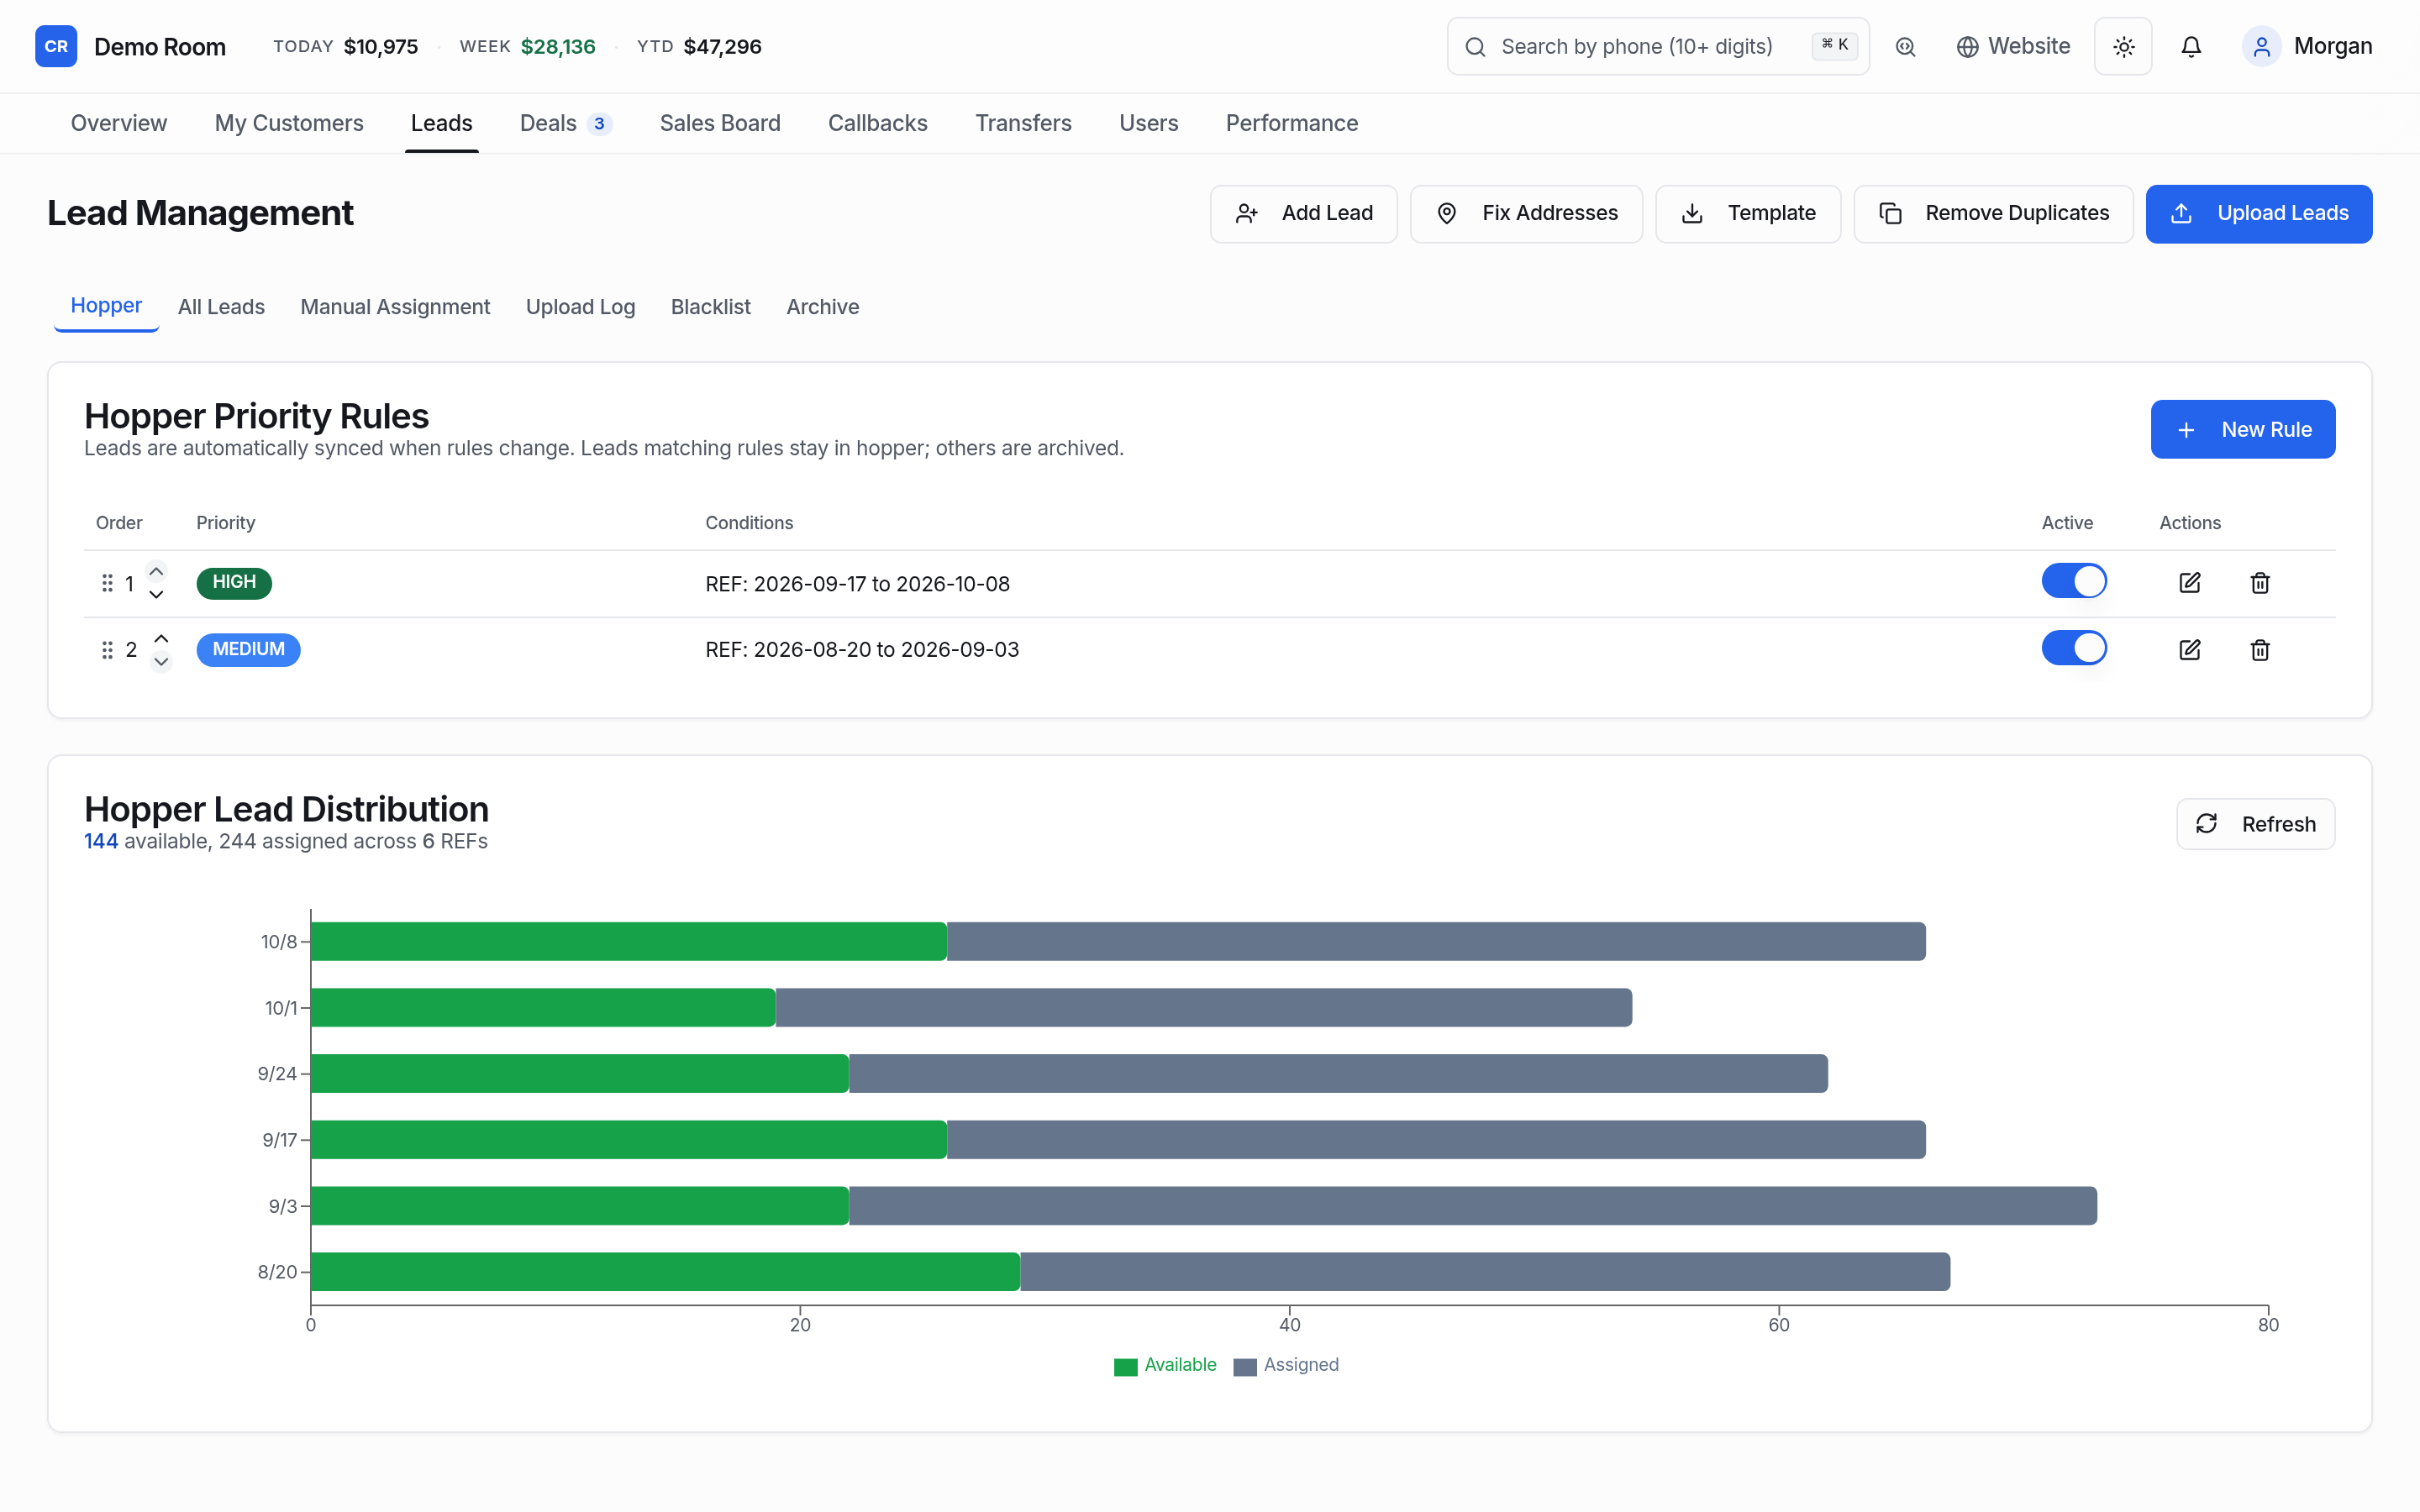Download the Template
2420x1512 pixels.
coord(1747,213)
